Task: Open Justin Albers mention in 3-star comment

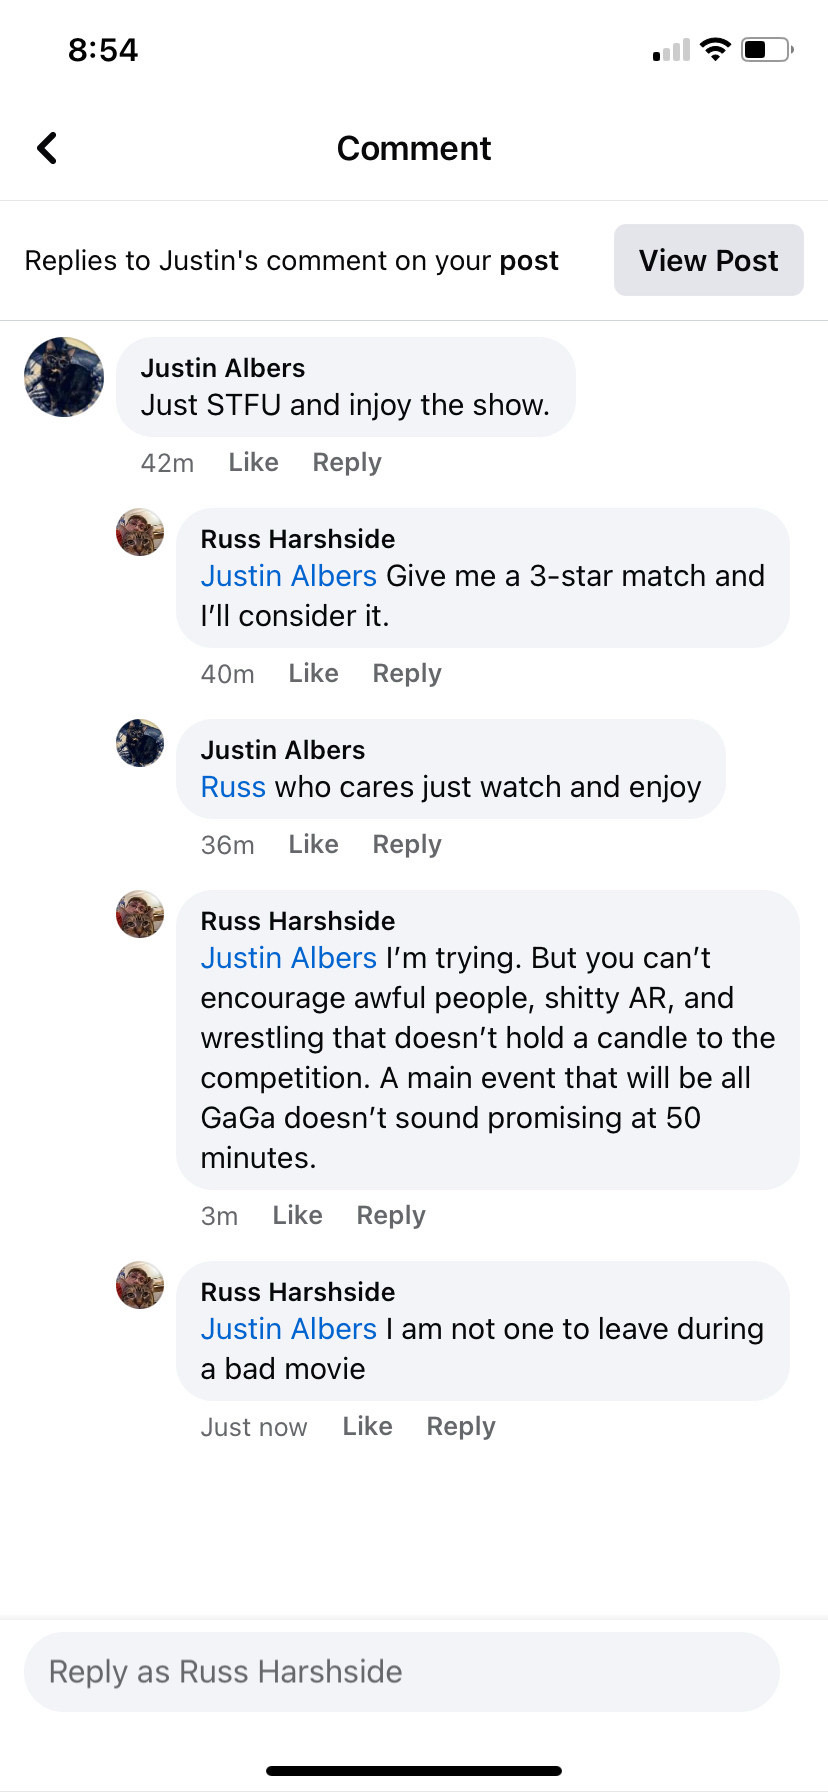Action: (288, 576)
